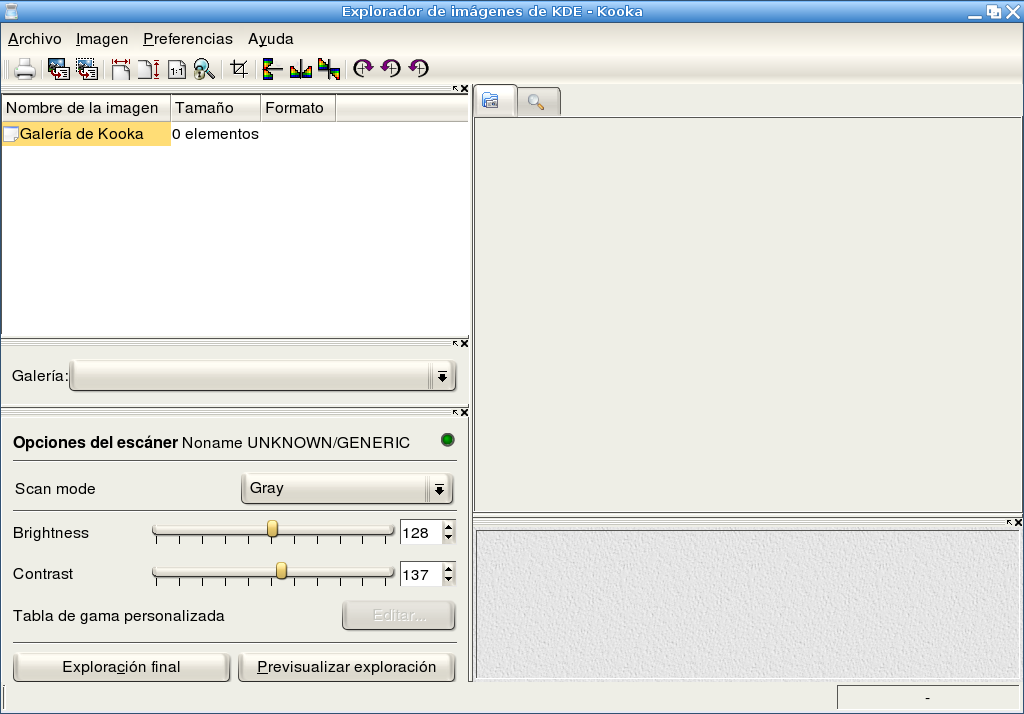Mirror the image horizontally

[x=300, y=69]
